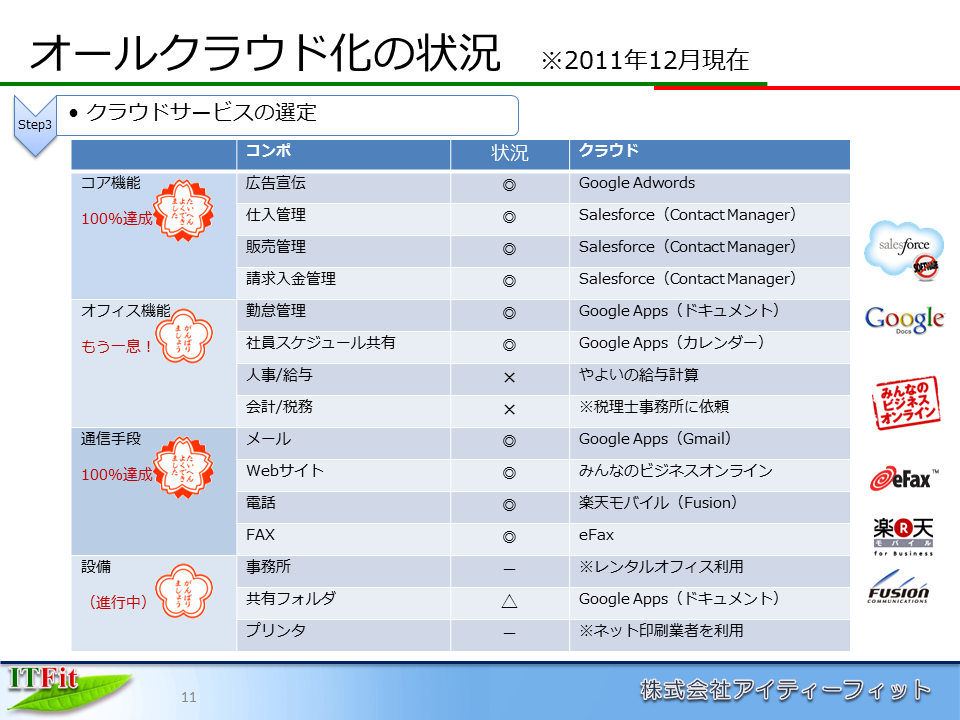The width and height of the screenshot is (960, 720).
Task: Click the Google Docs logo
Action: pos(904,320)
